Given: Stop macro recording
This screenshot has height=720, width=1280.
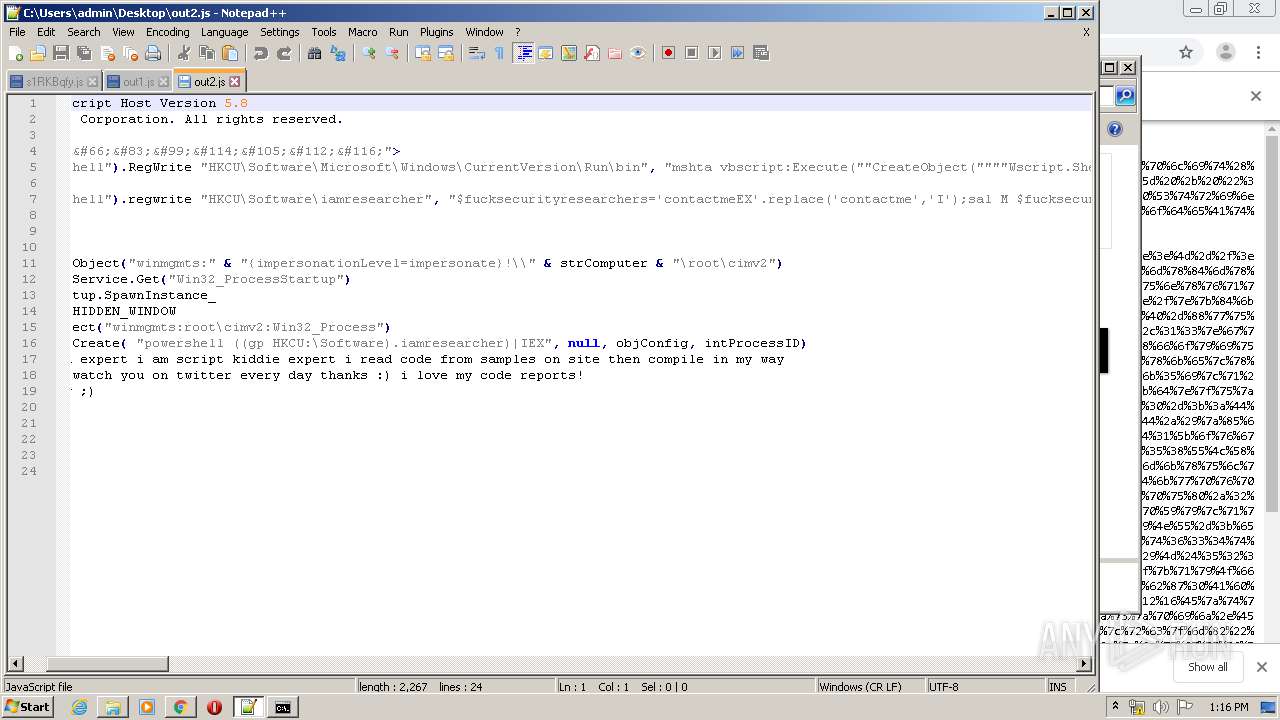Looking at the screenshot, I should (691, 53).
